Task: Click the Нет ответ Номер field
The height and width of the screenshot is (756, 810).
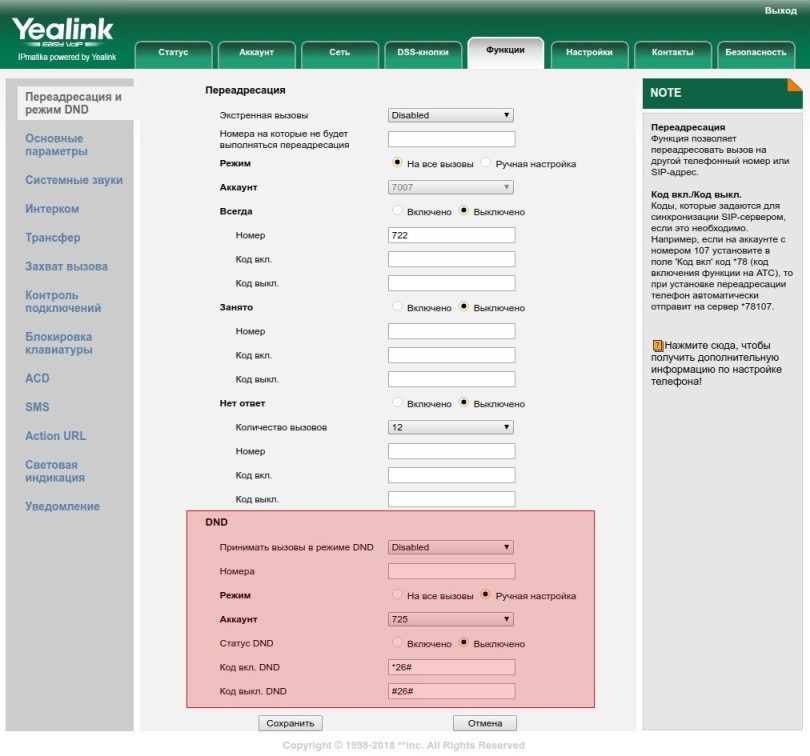Action: coord(451,451)
